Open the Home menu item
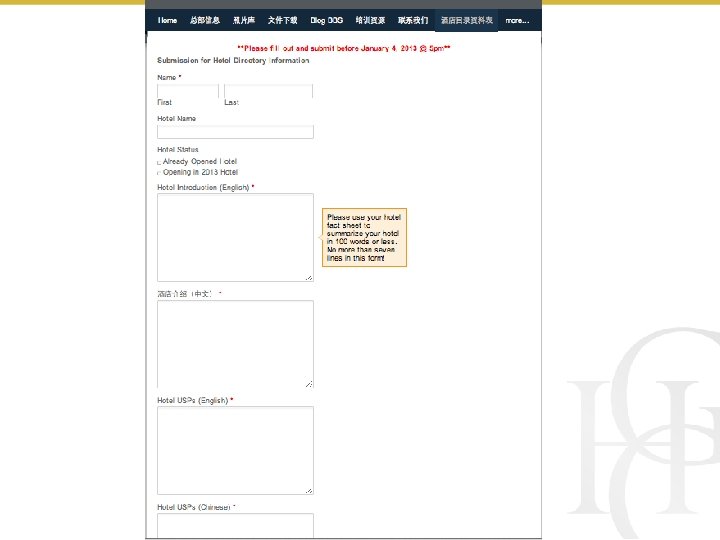Viewport: 720px width, 540px height. point(167,20)
